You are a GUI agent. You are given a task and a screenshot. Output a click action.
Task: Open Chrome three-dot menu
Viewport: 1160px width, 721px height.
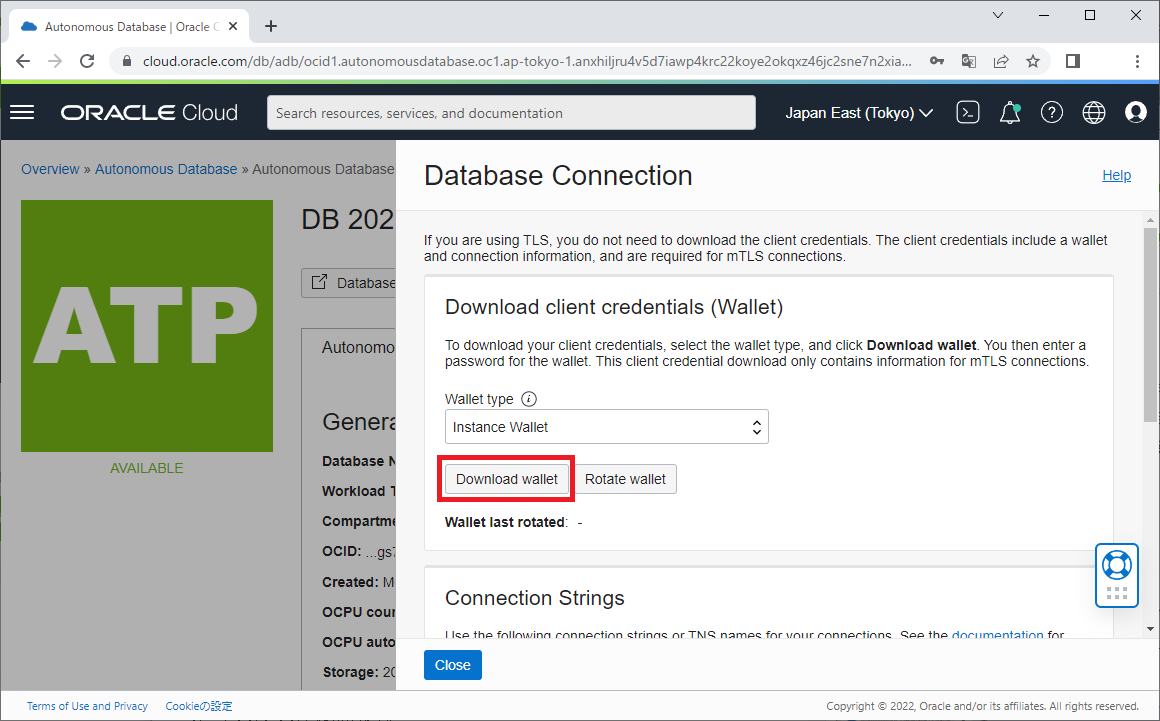(1137, 61)
